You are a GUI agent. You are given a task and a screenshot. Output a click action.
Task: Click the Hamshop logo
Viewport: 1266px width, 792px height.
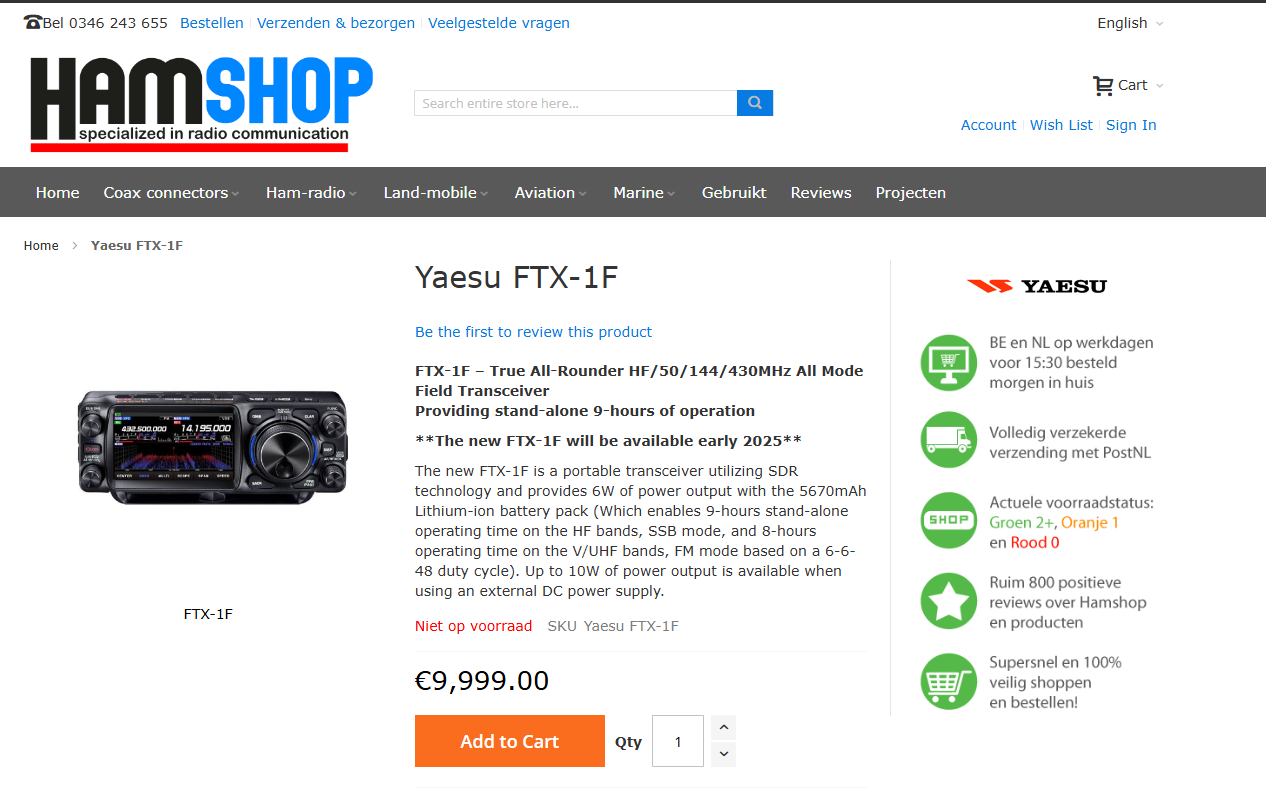click(201, 104)
